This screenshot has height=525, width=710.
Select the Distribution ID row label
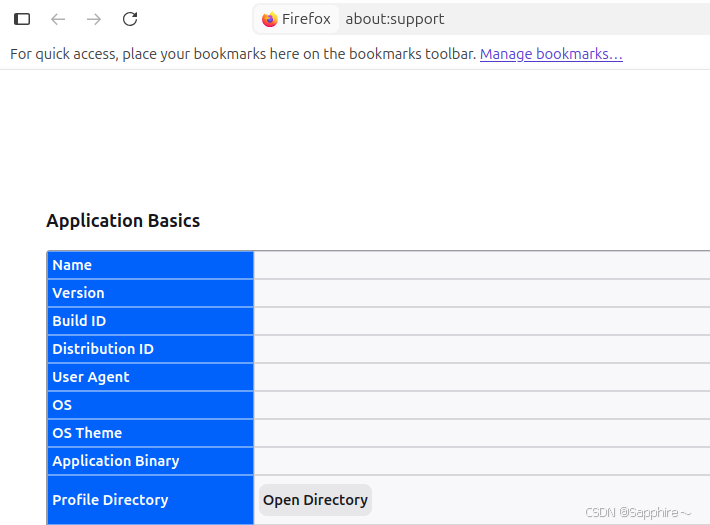[103, 349]
